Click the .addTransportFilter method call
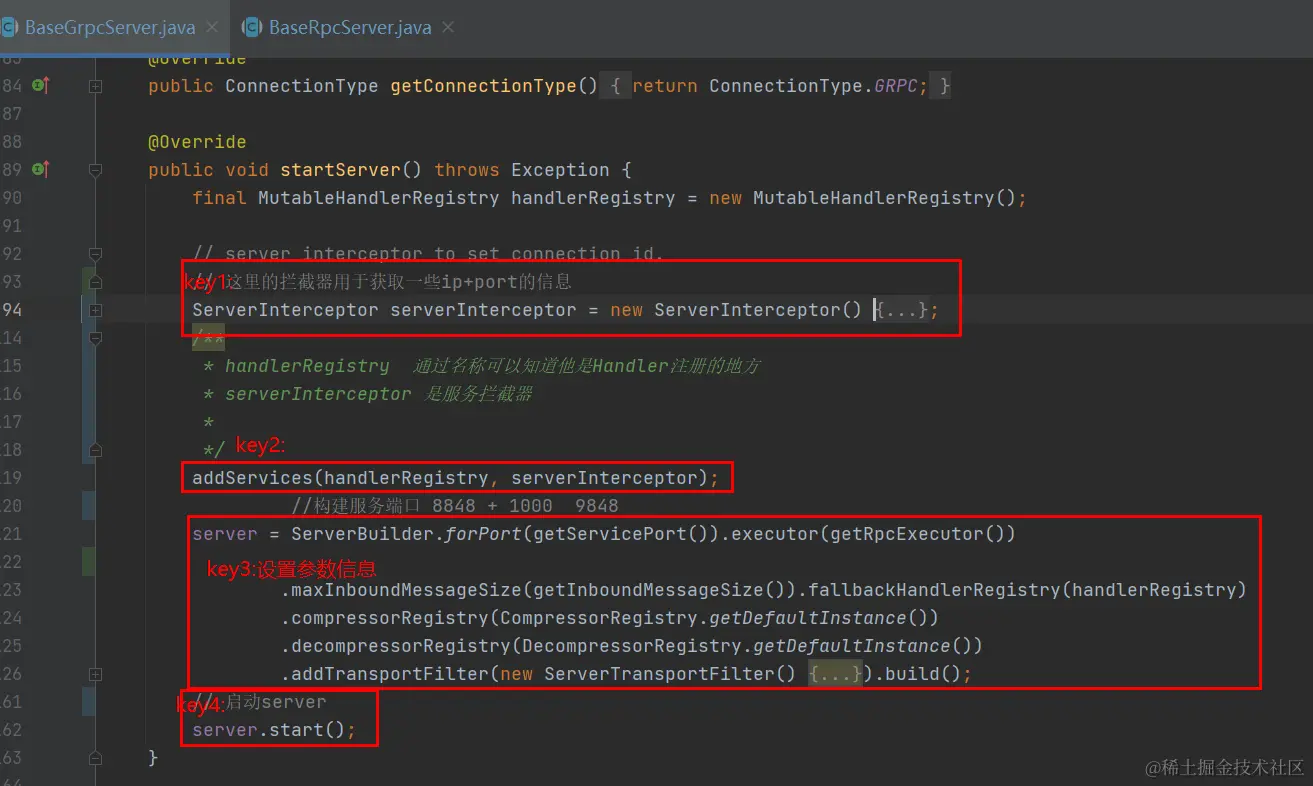 point(384,674)
